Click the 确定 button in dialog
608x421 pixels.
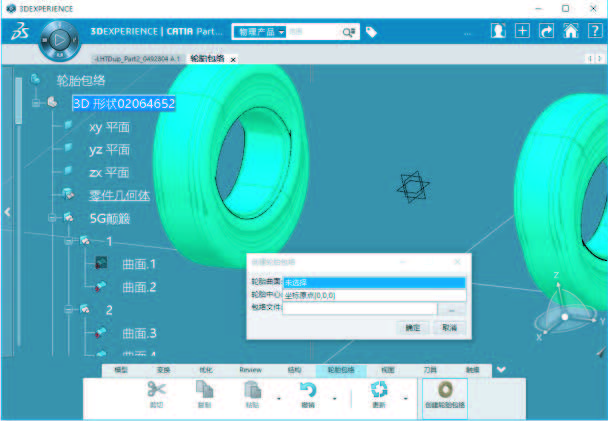coord(412,327)
